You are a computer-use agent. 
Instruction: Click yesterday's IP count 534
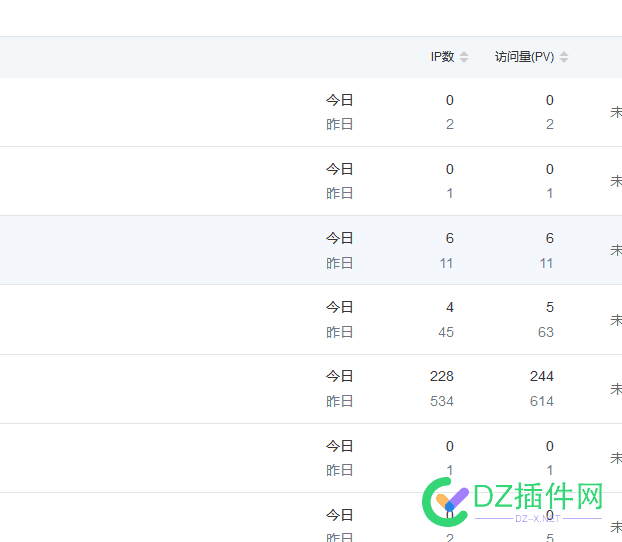pos(442,401)
